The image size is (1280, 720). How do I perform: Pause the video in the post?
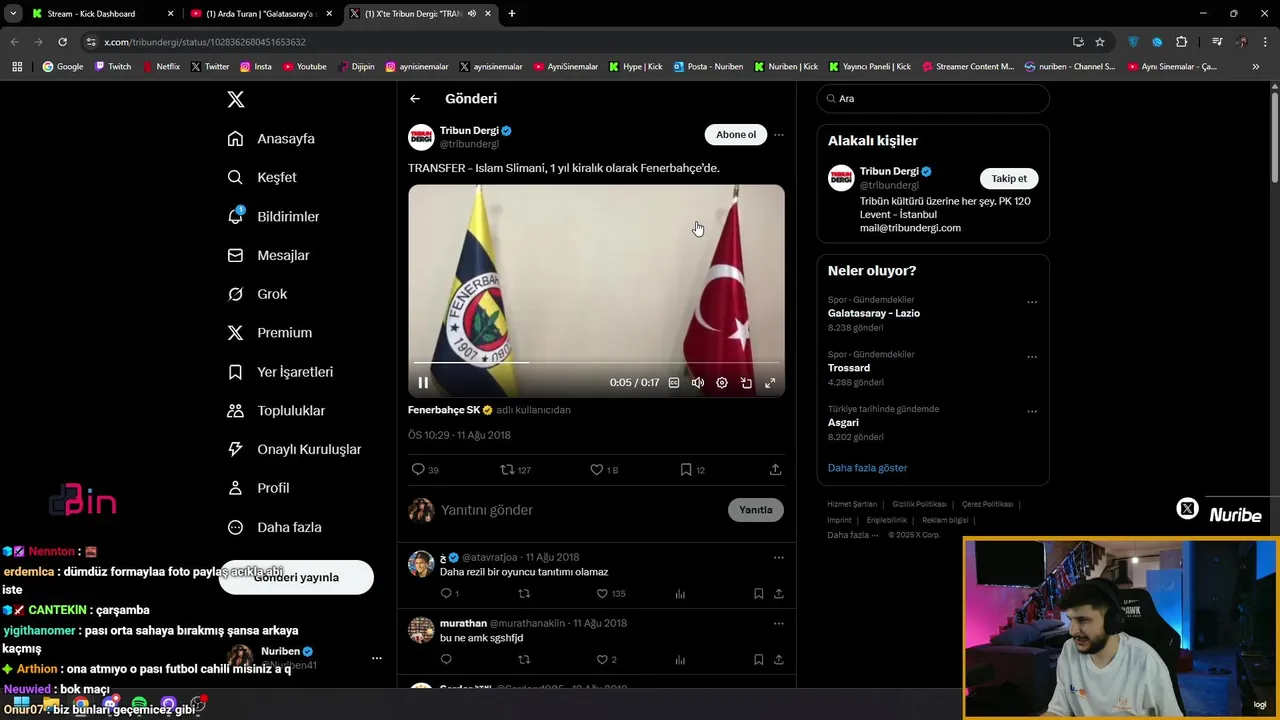click(423, 382)
